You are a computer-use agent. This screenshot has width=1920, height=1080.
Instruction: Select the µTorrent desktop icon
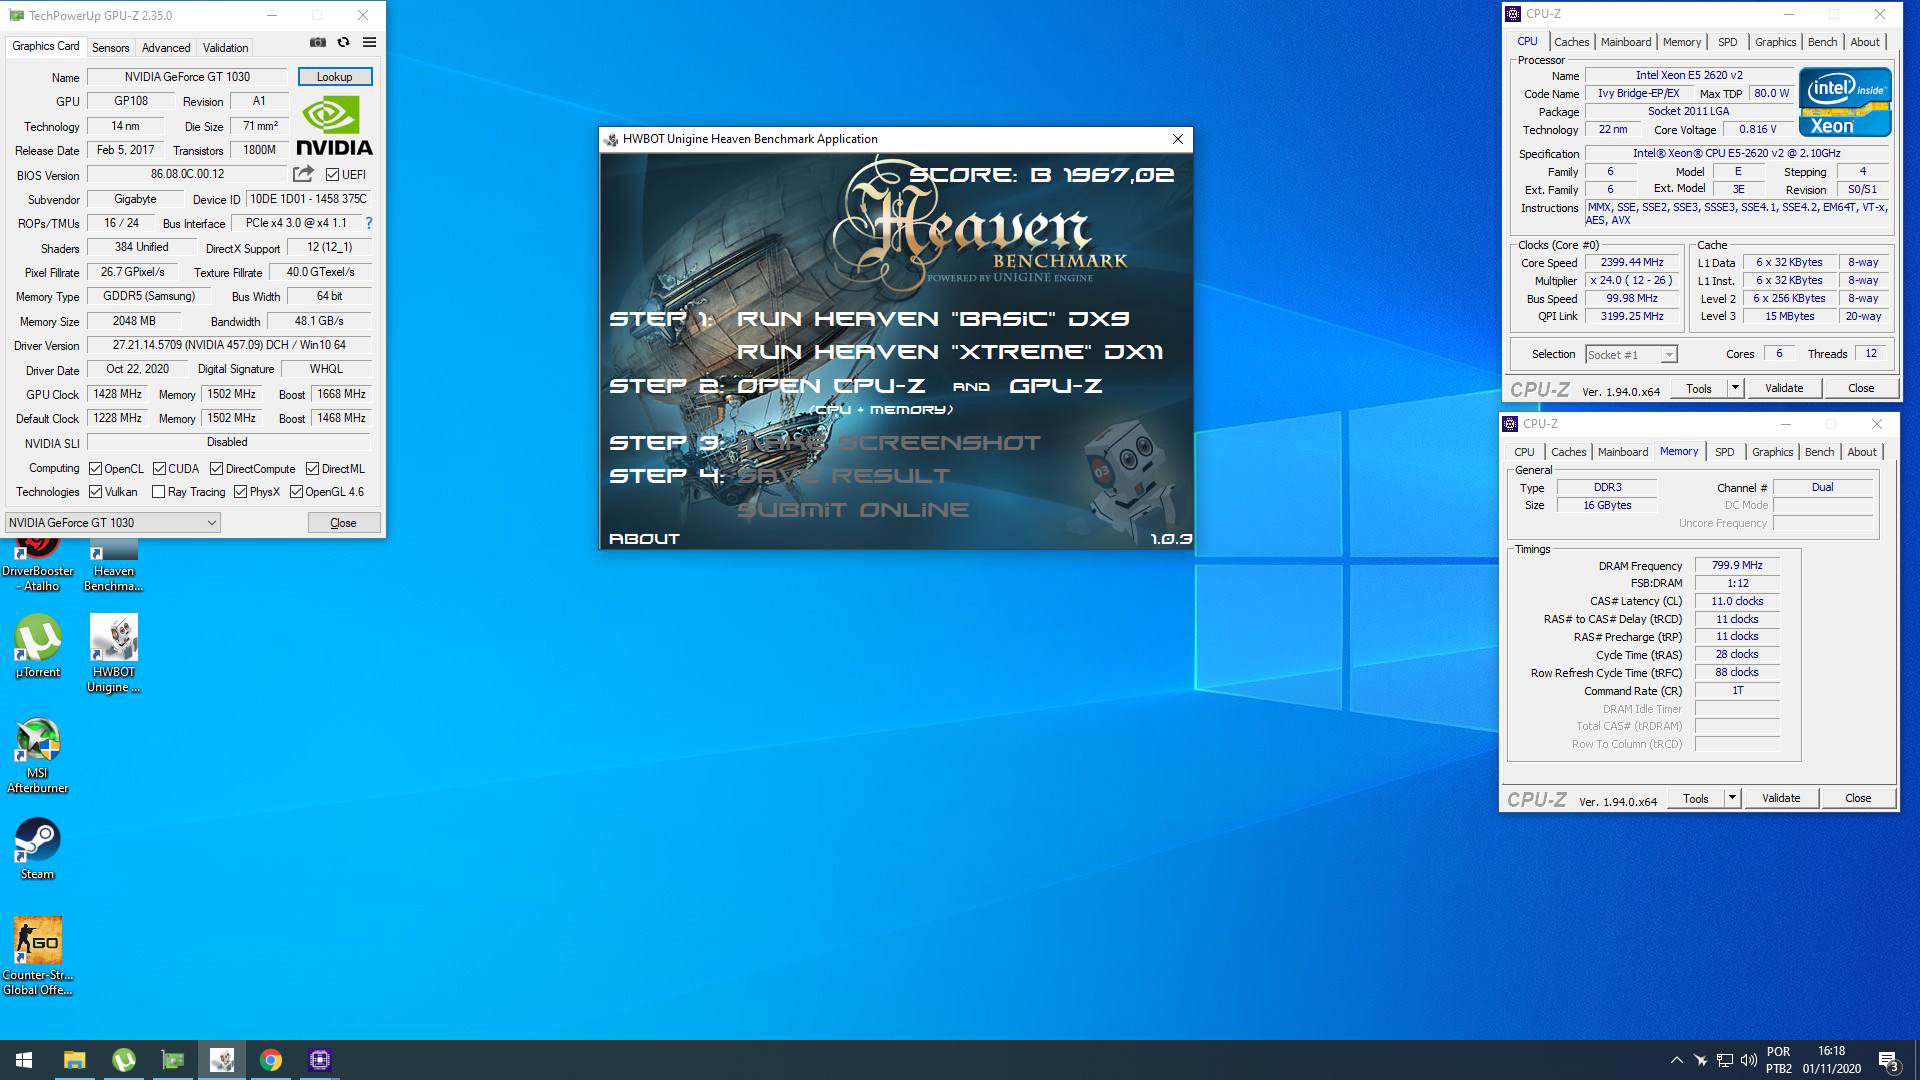tap(38, 645)
